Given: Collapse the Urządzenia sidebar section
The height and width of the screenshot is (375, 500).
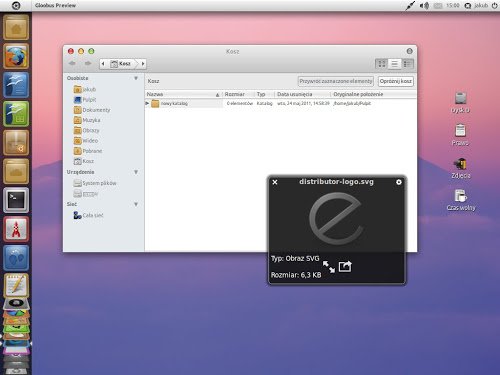Looking at the screenshot, I should point(136,172).
